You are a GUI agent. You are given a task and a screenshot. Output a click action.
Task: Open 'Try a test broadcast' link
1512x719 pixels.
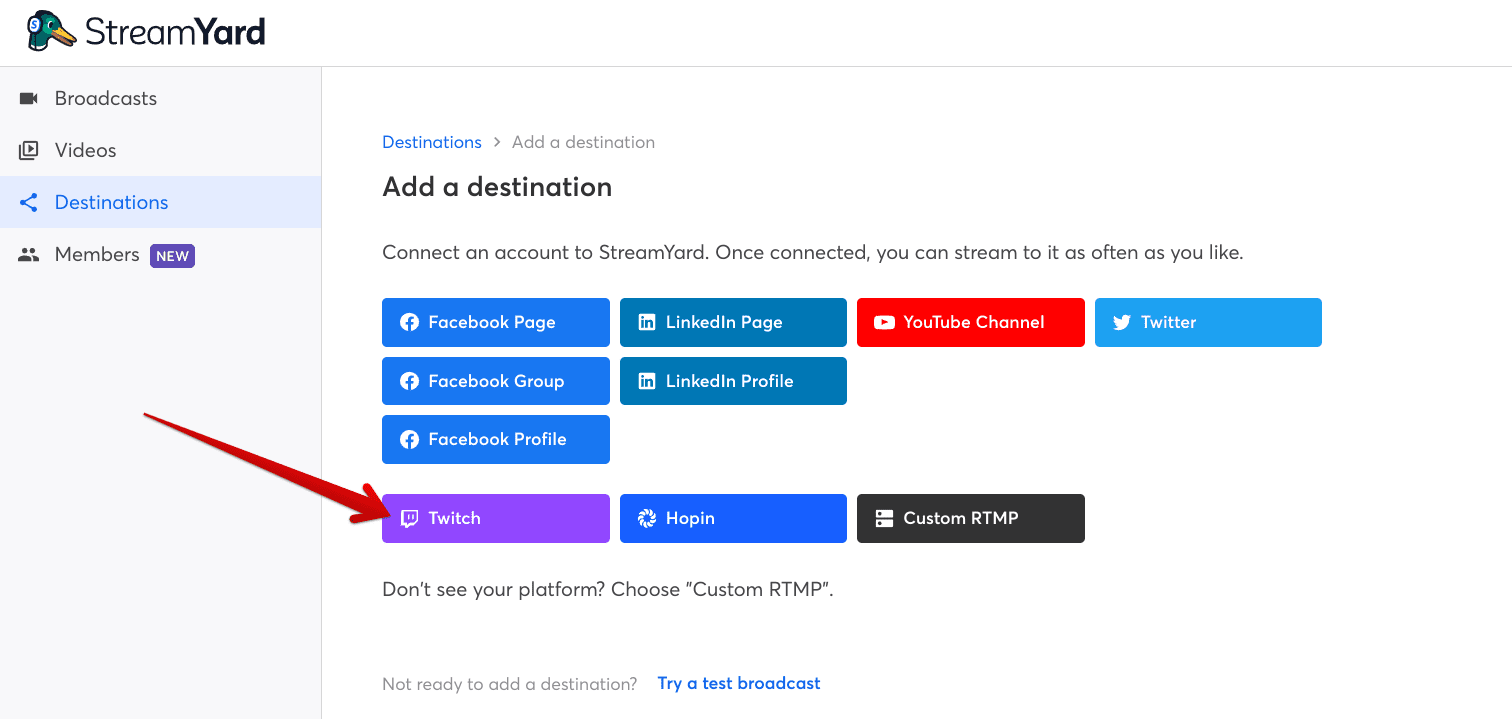pos(739,684)
